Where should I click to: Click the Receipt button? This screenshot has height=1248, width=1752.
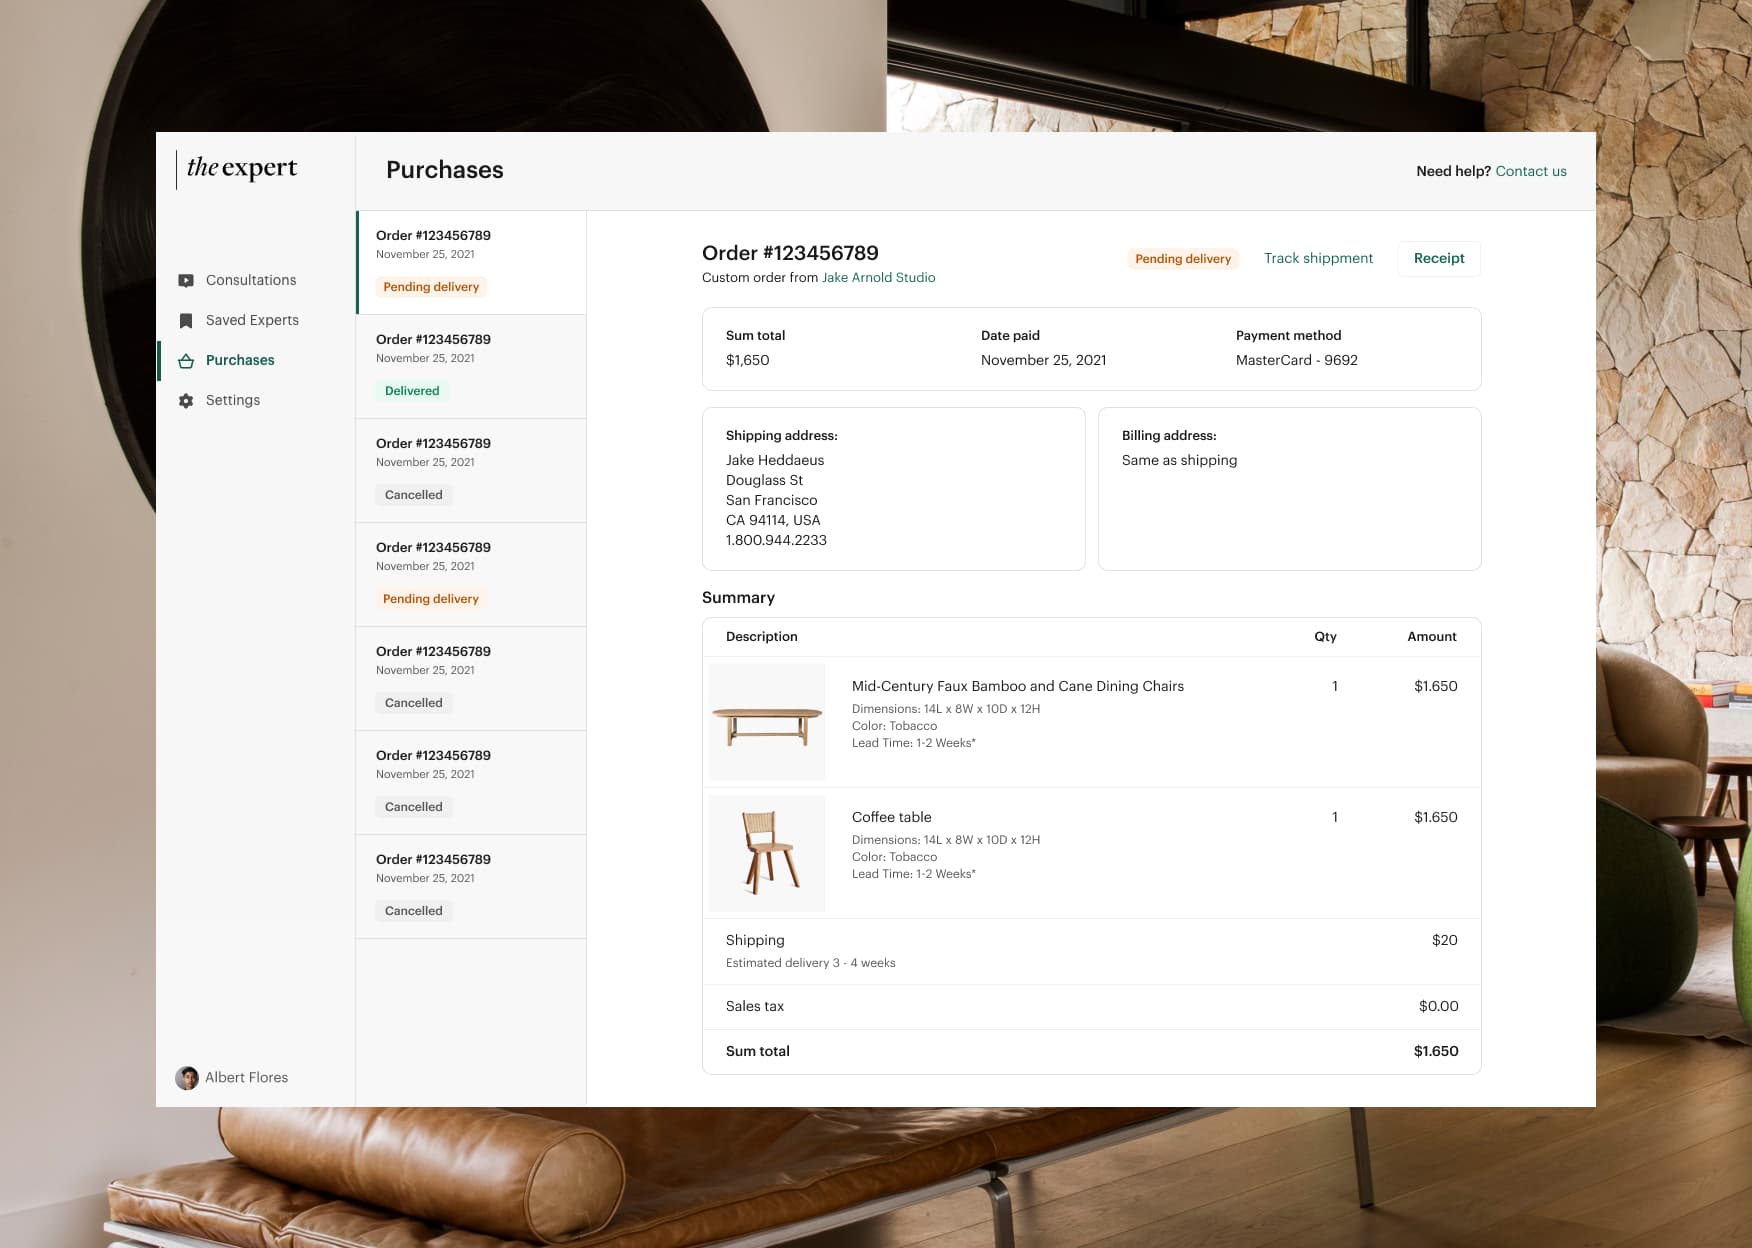[x=1438, y=258]
